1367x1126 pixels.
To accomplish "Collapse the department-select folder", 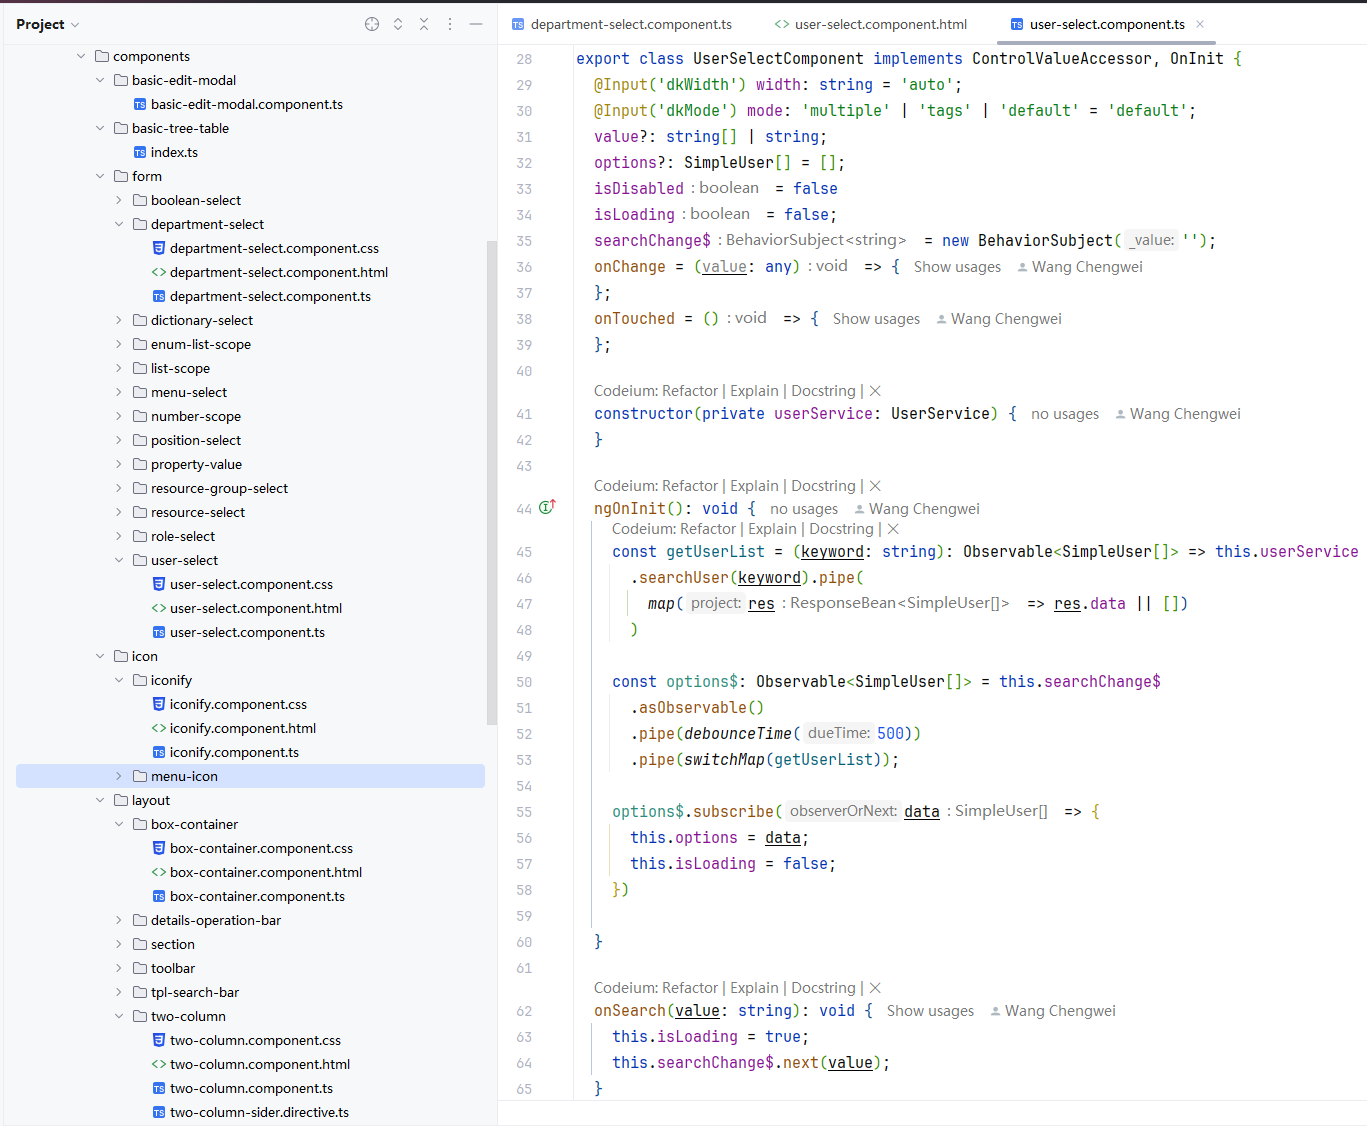I will [x=119, y=224].
